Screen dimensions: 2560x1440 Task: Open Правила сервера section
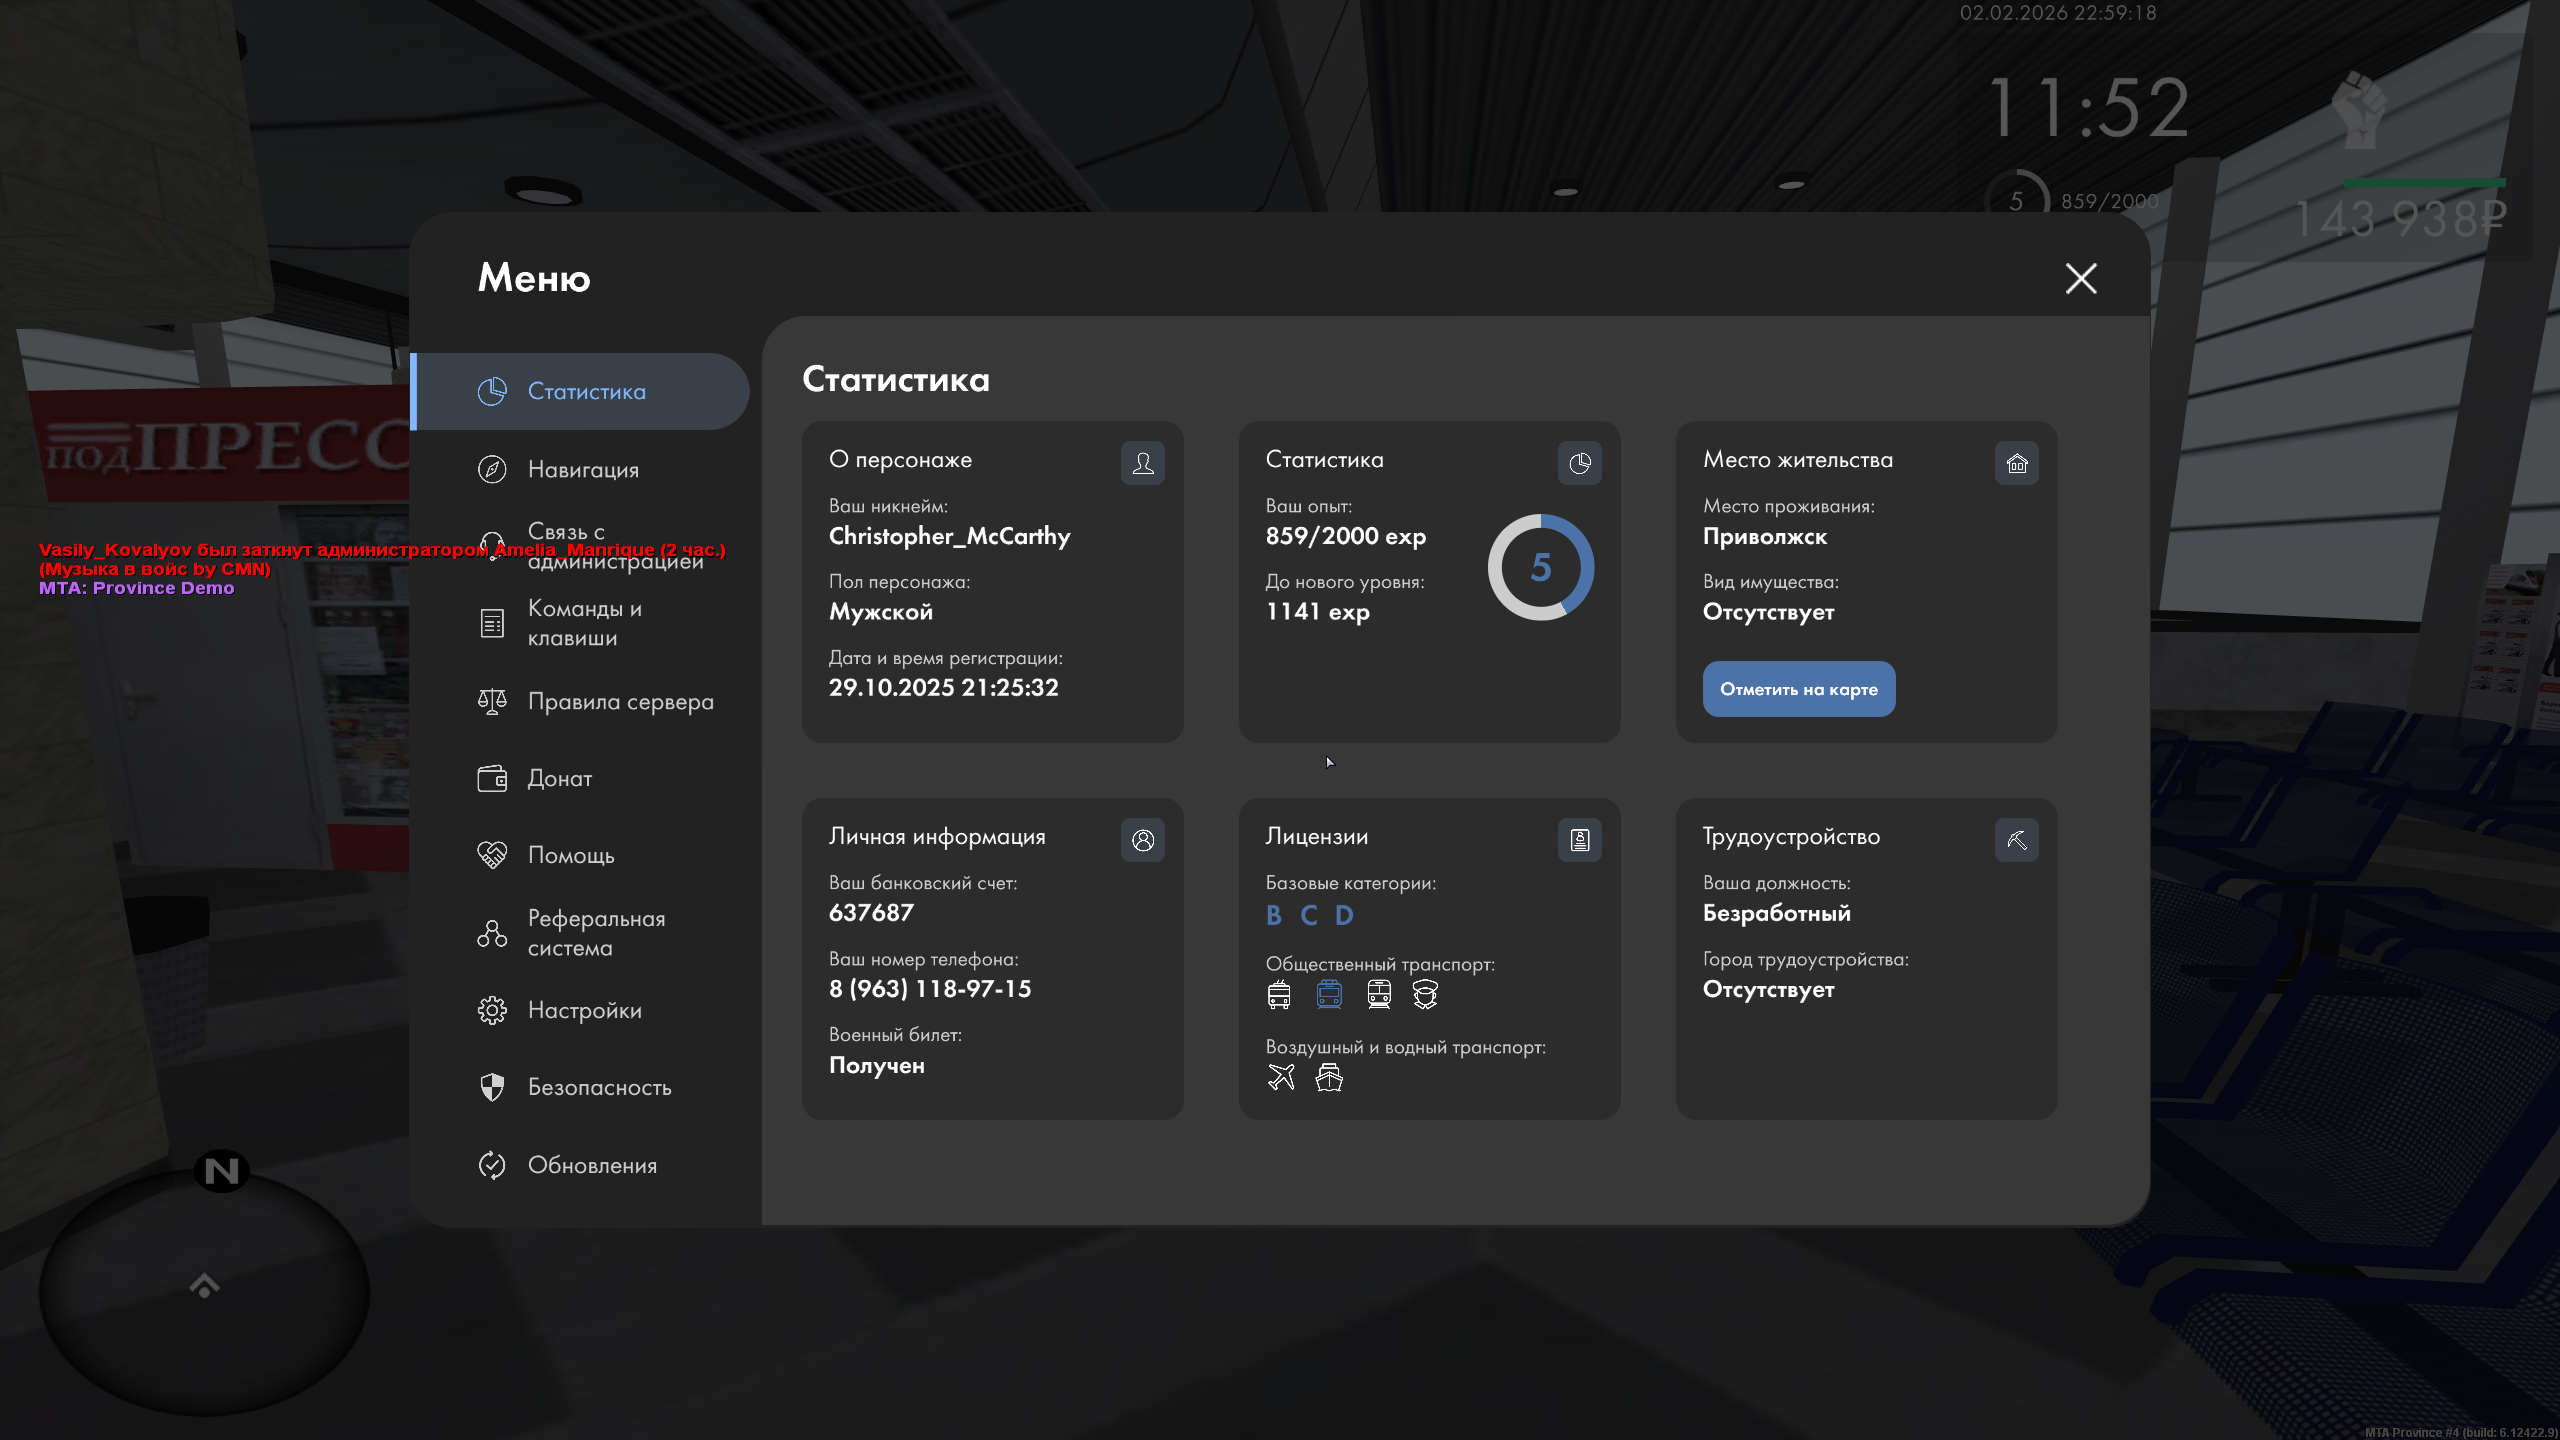tap(620, 701)
